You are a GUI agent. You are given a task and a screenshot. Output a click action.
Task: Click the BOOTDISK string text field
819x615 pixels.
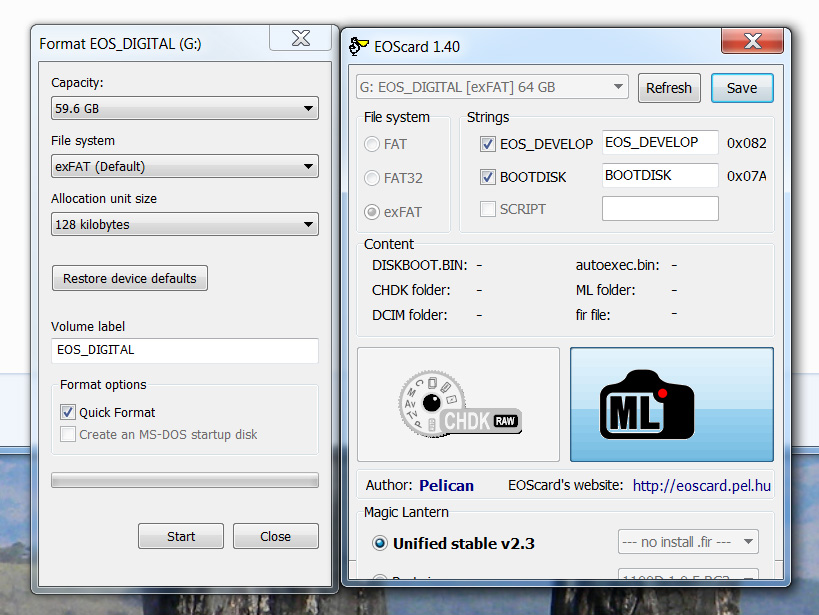click(660, 176)
